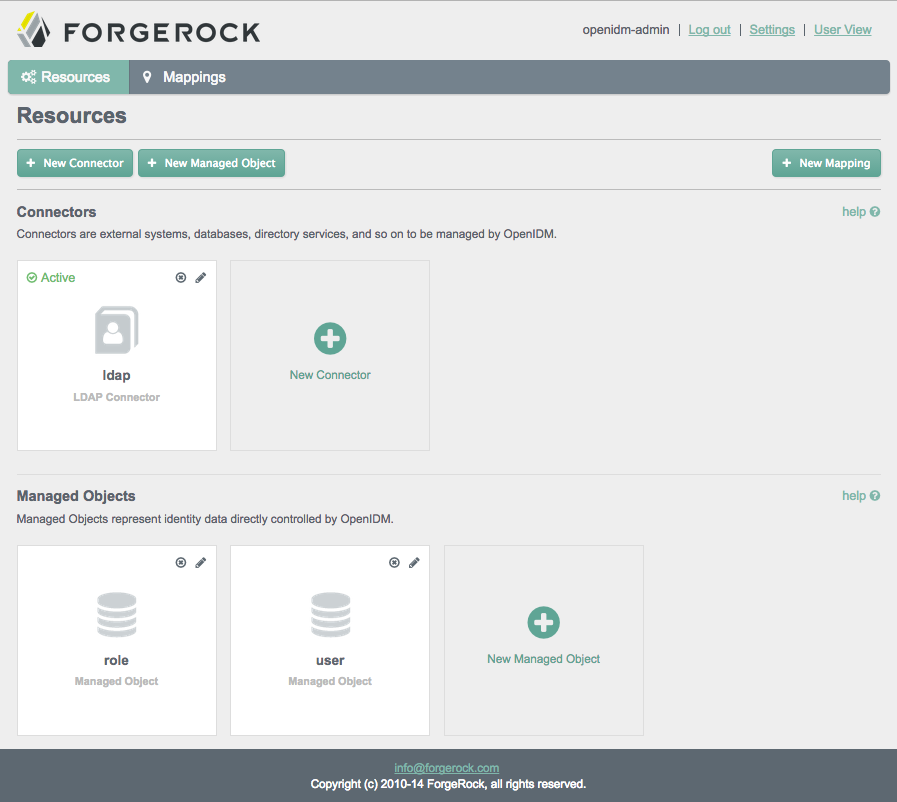The width and height of the screenshot is (897, 802).
Task: Click the Managed Object subtitle under role
Action: pos(117,681)
